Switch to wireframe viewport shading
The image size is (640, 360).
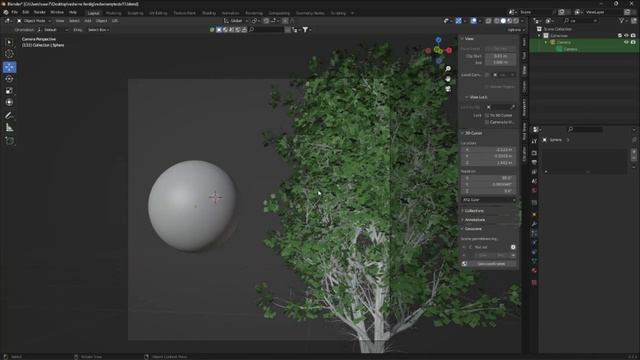496,20
